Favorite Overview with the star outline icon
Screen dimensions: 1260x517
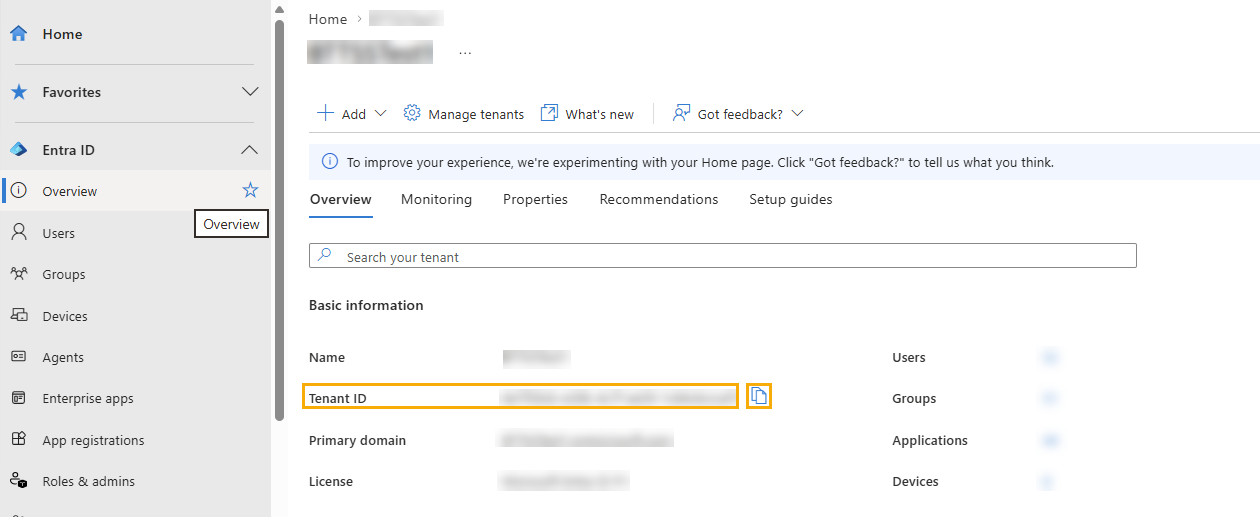click(251, 190)
